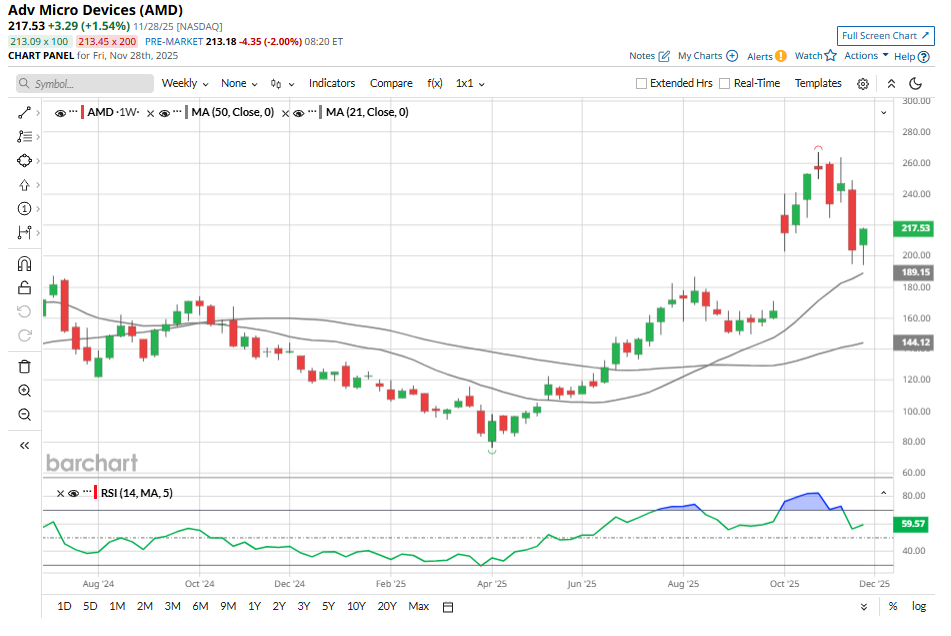Select the shapes drawing tool

(x=24, y=161)
